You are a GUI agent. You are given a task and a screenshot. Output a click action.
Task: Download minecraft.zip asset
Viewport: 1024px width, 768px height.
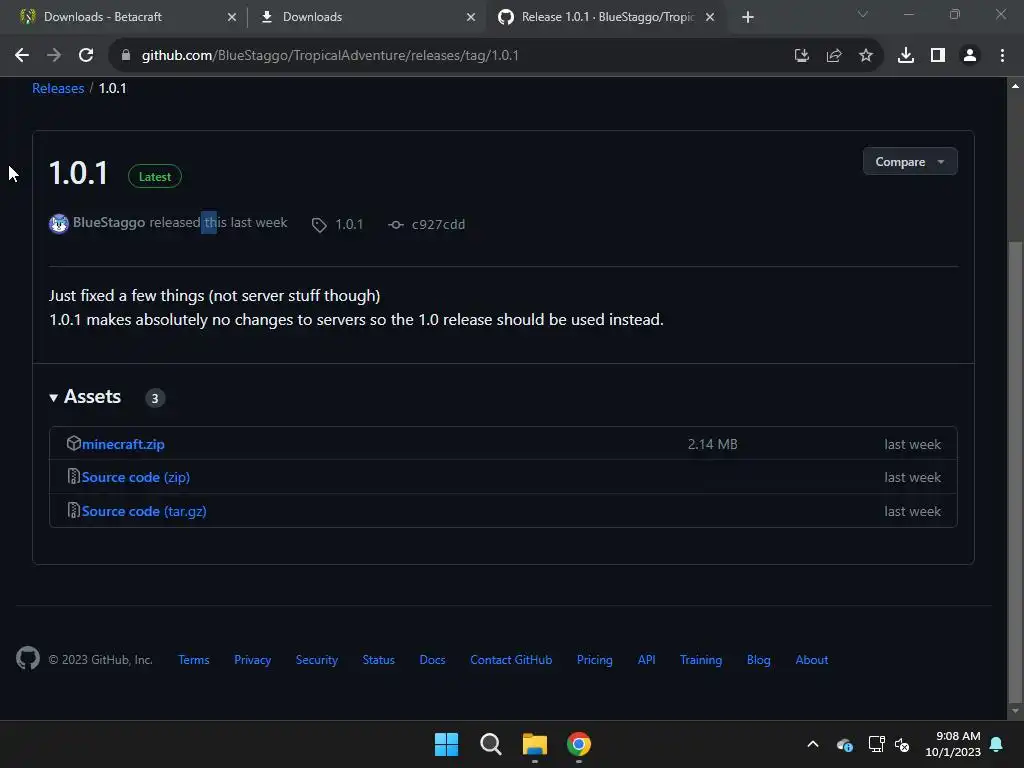[123, 444]
